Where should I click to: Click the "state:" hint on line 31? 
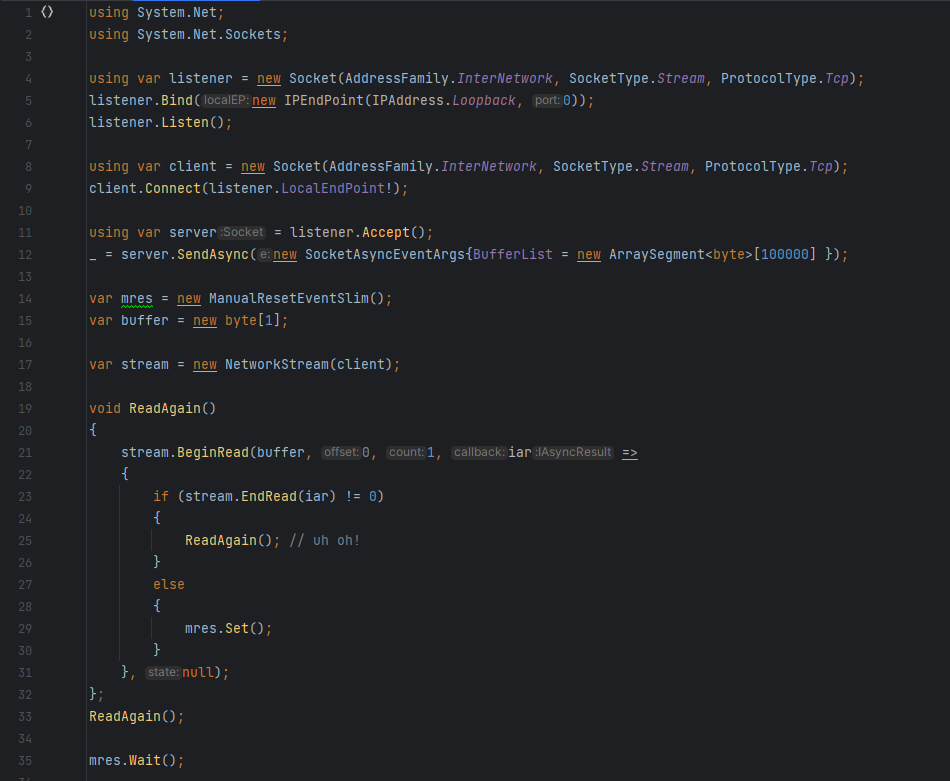click(x=162, y=671)
